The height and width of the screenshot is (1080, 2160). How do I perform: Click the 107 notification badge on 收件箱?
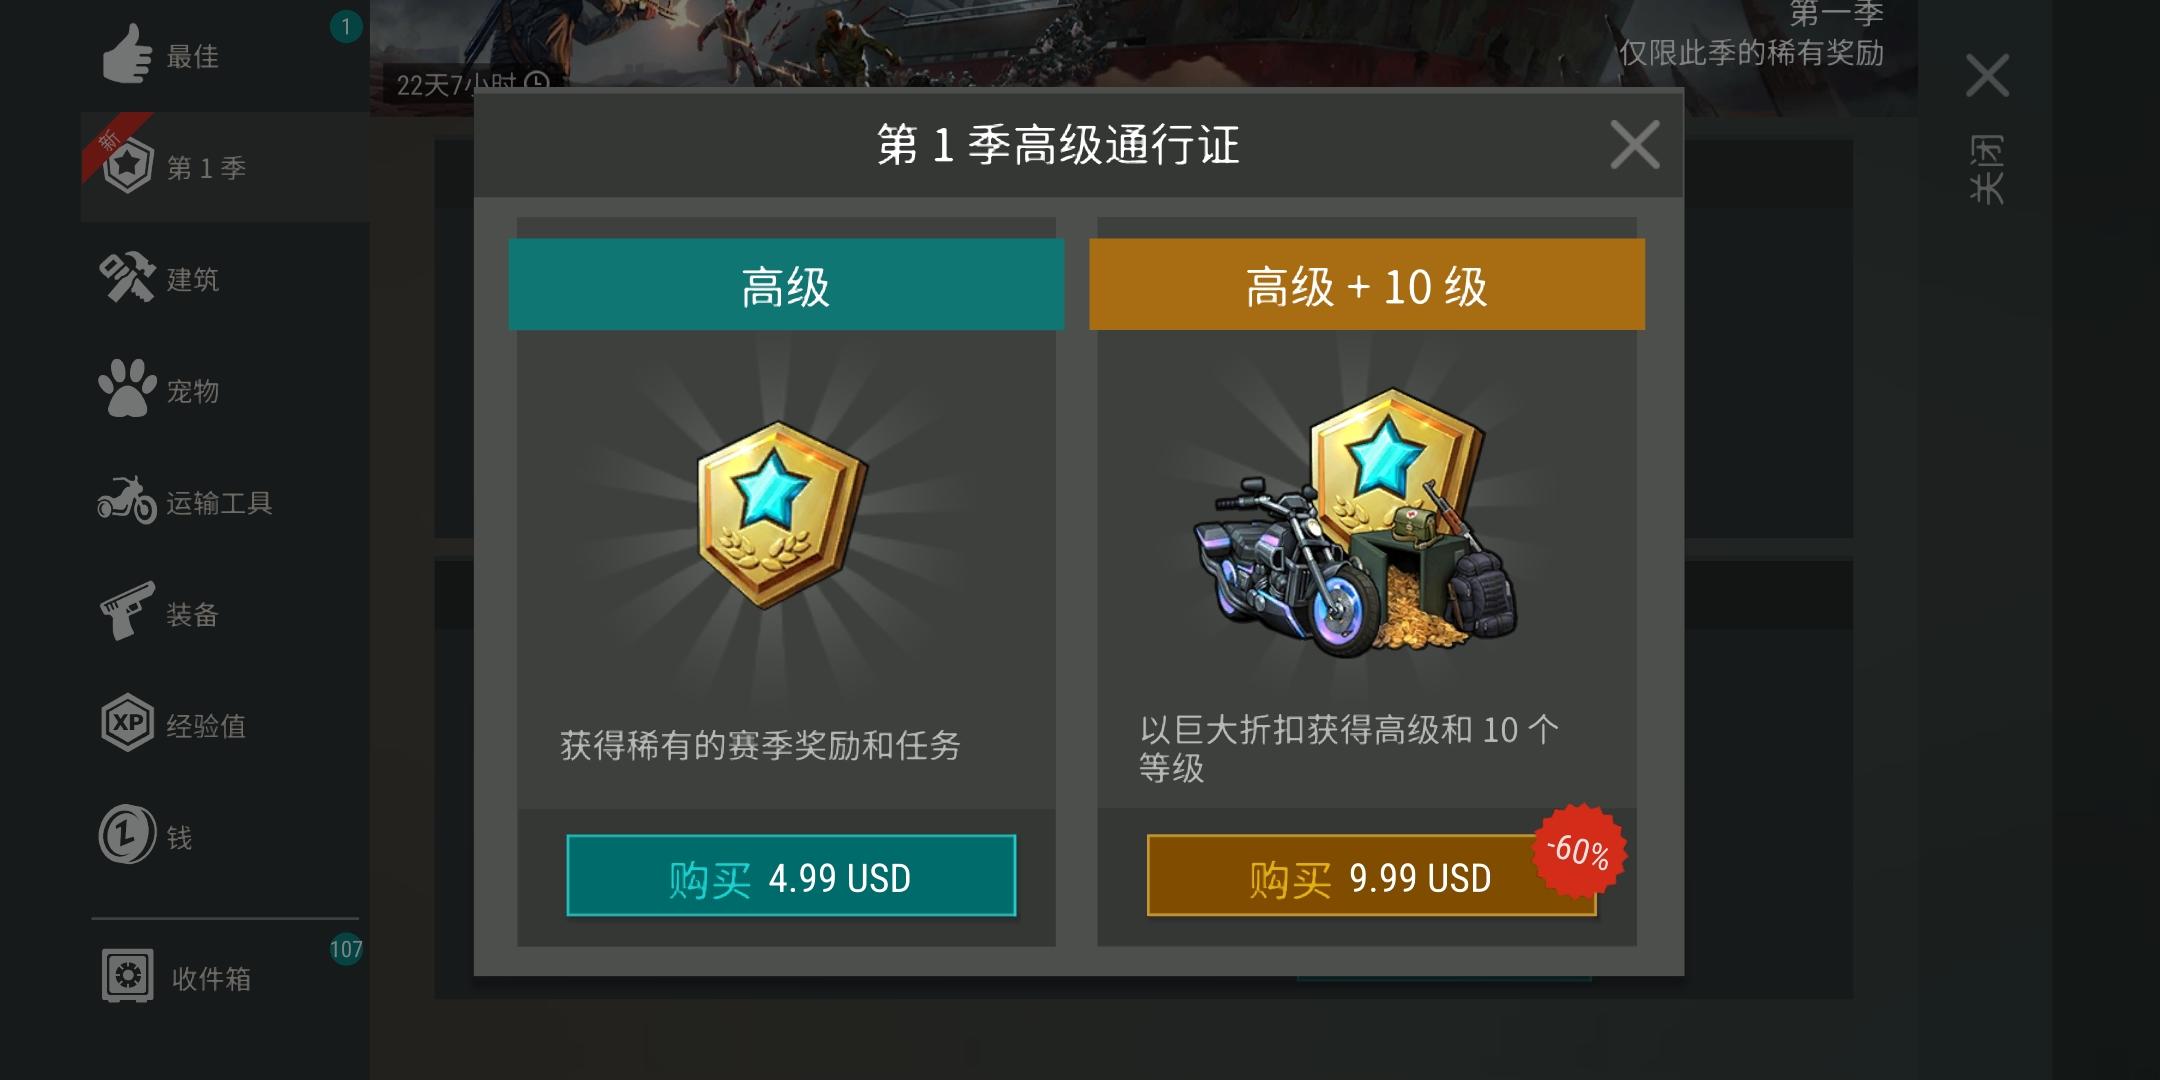[x=346, y=949]
